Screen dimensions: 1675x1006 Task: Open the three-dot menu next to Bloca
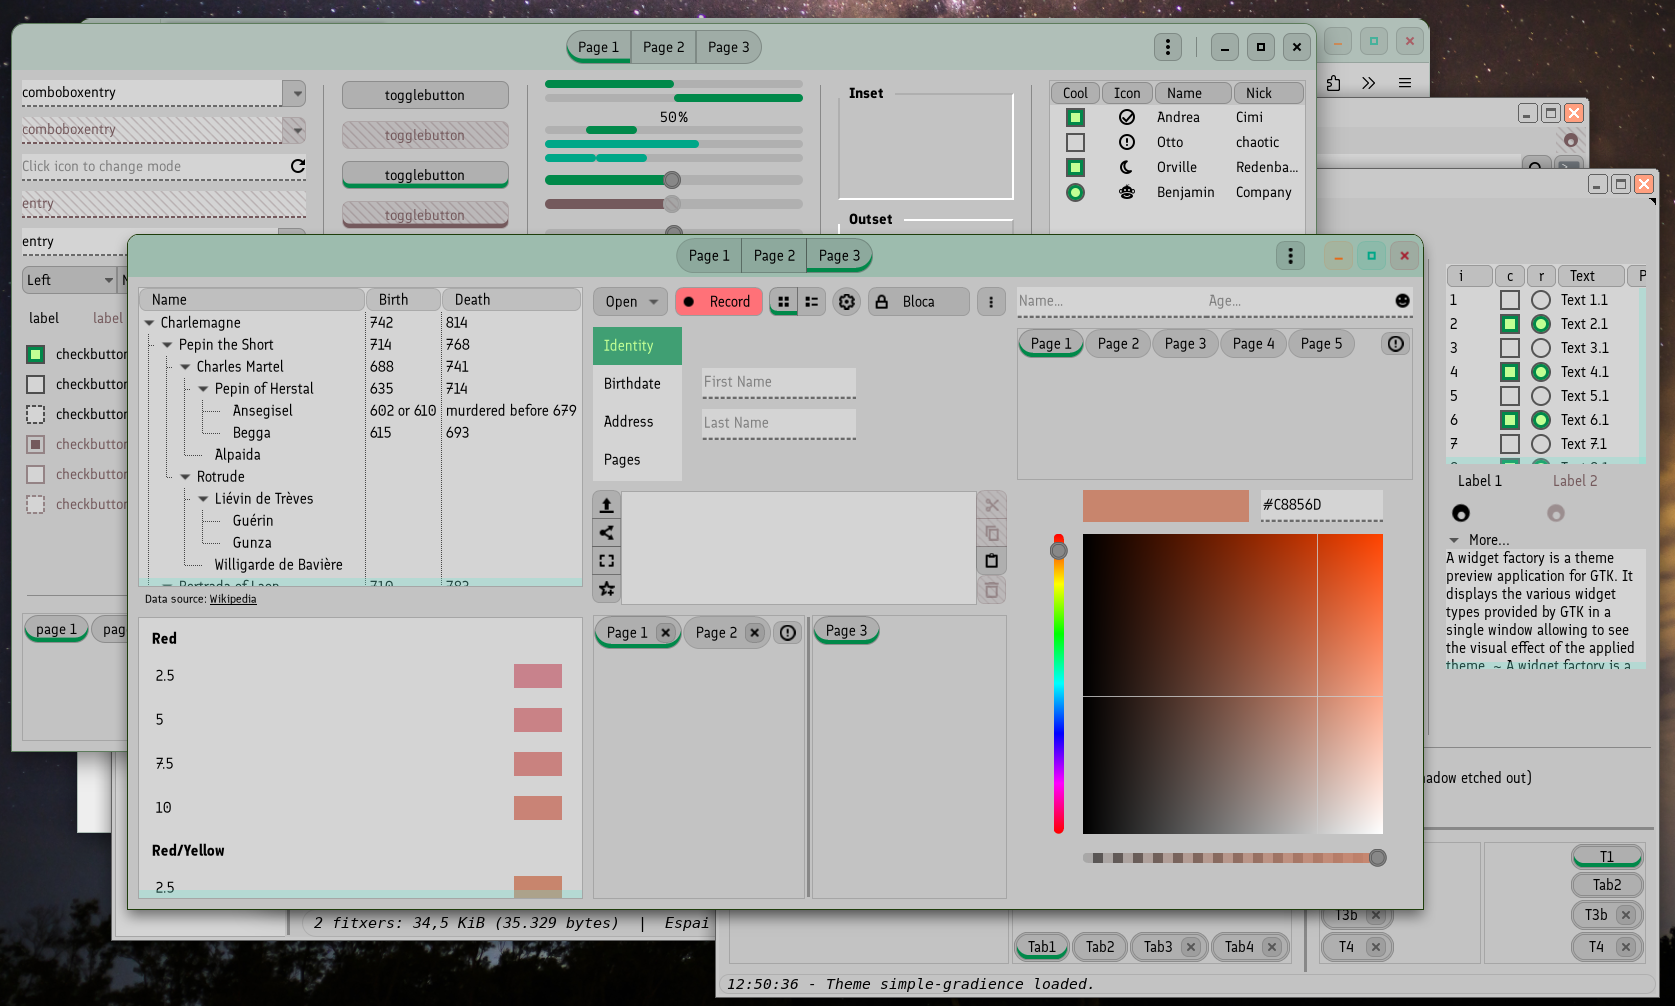(991, 302)
